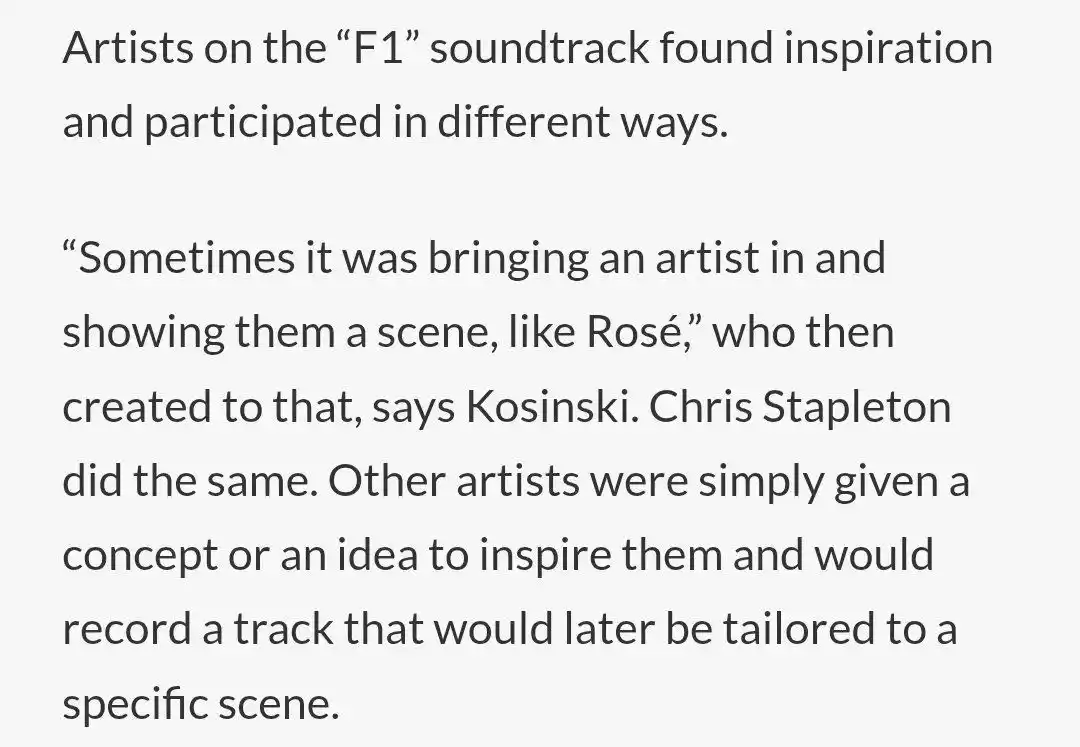Click the words "specific scene." in last line
The width and height of the screenshot is (1080, 747).
click(201, 705)
